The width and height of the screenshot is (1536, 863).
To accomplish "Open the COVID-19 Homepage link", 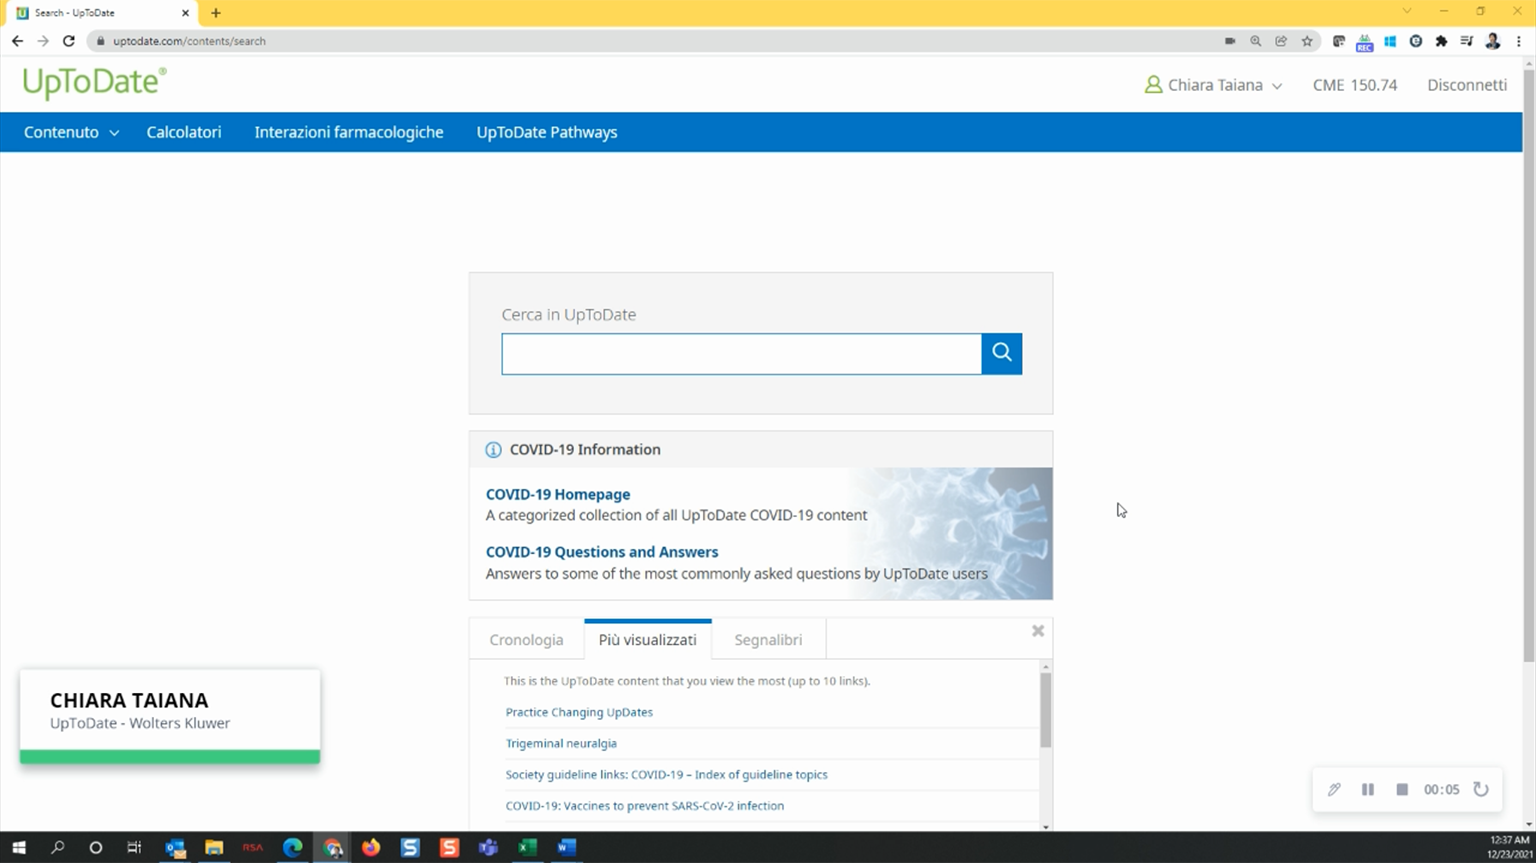I will pos(557,494).
